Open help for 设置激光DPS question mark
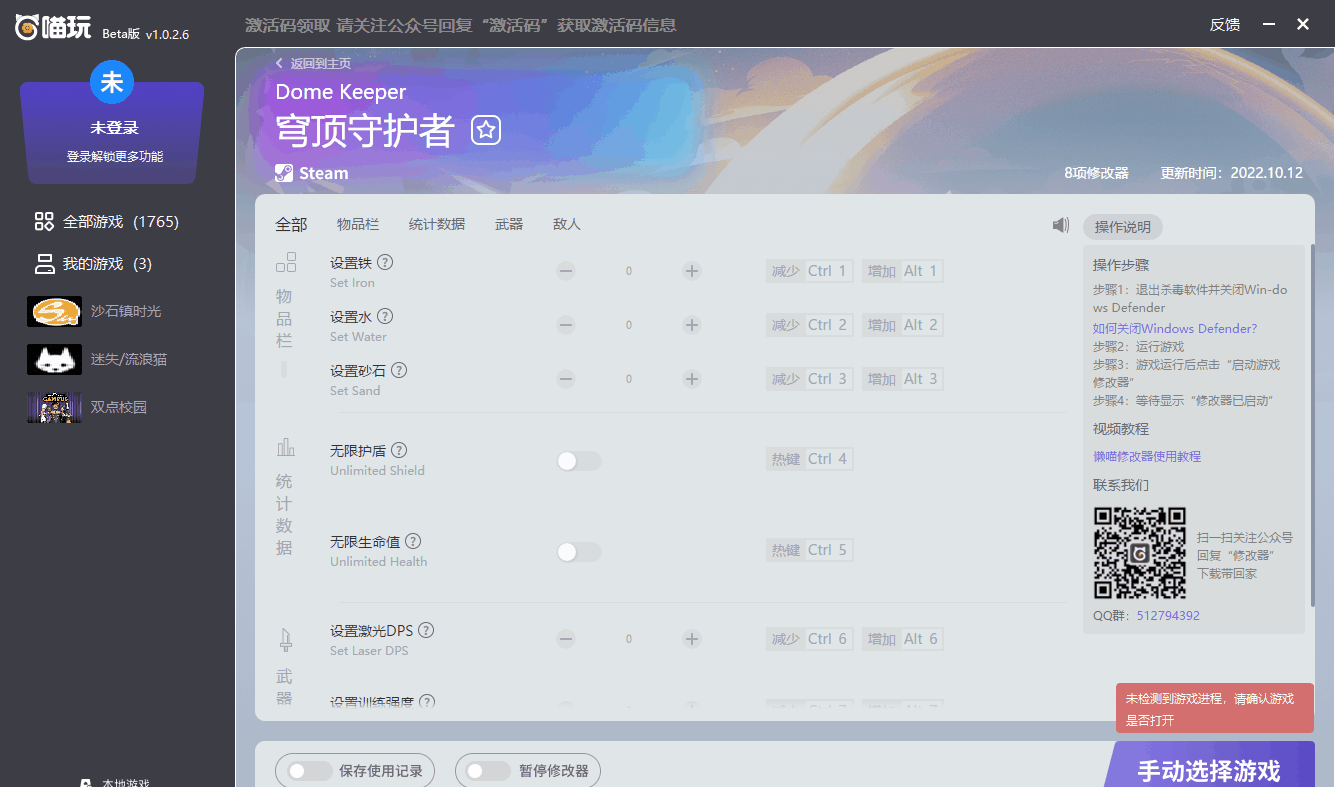Viewport: 1335px width, 787px height. coord(426,631)
